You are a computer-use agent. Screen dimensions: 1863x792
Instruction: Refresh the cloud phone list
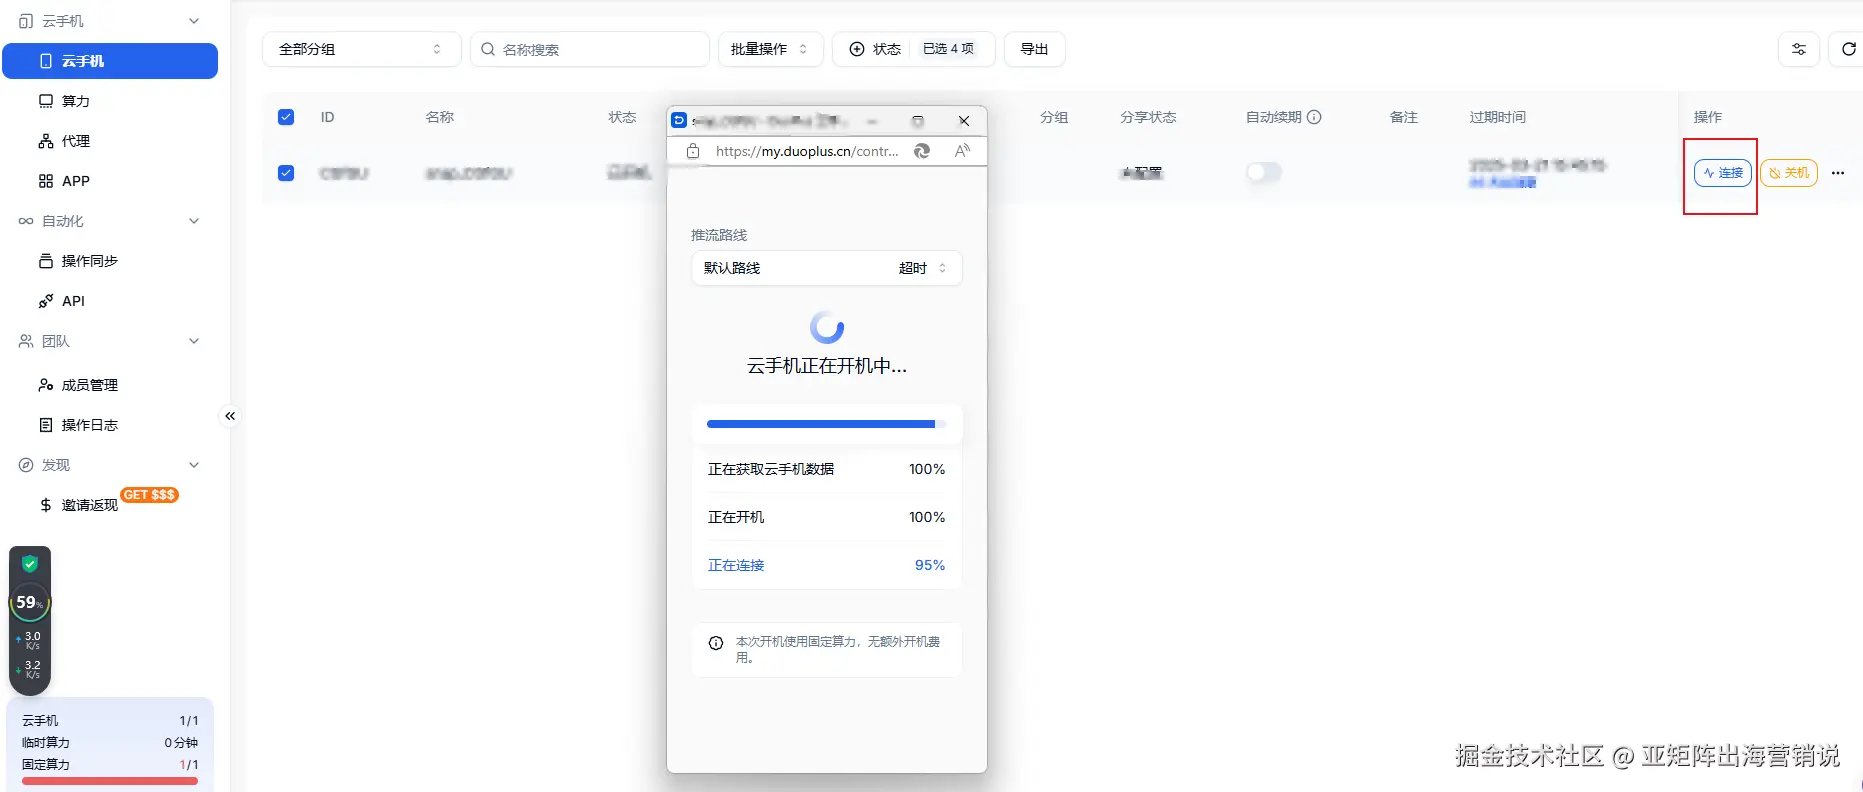[1848, 49]
